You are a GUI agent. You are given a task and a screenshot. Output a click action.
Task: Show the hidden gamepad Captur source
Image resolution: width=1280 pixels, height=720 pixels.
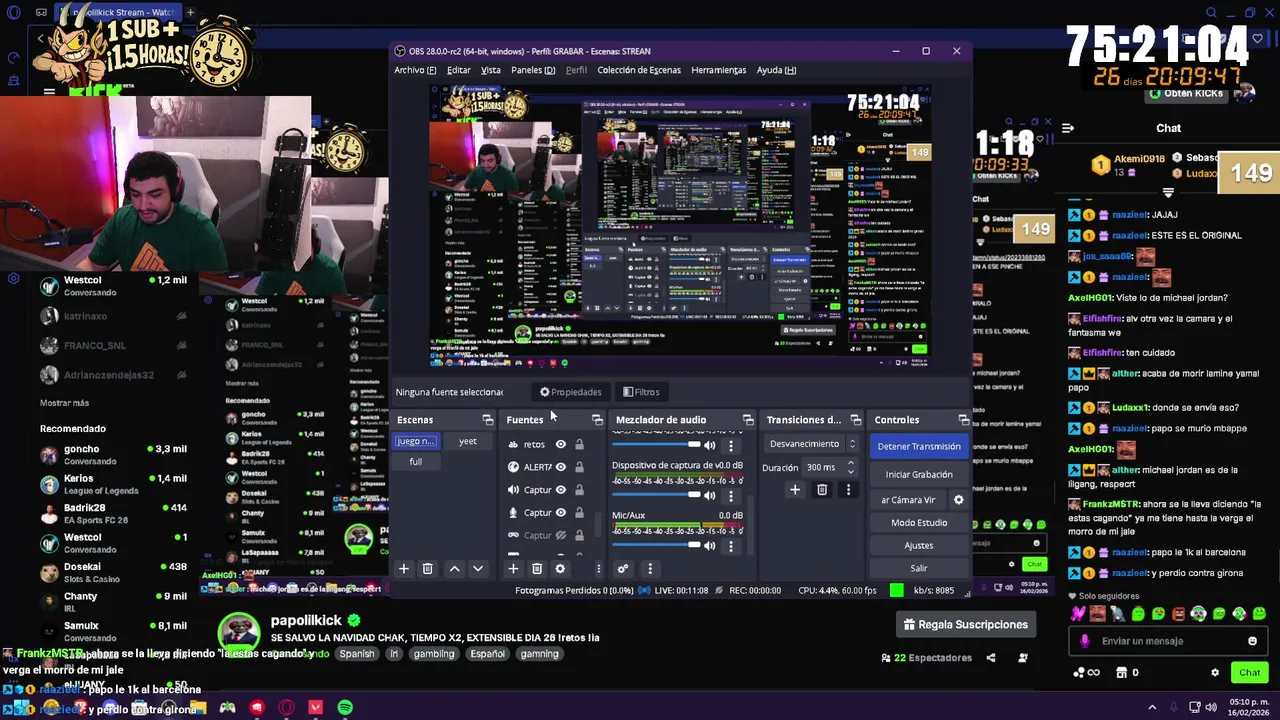(561, 536)
